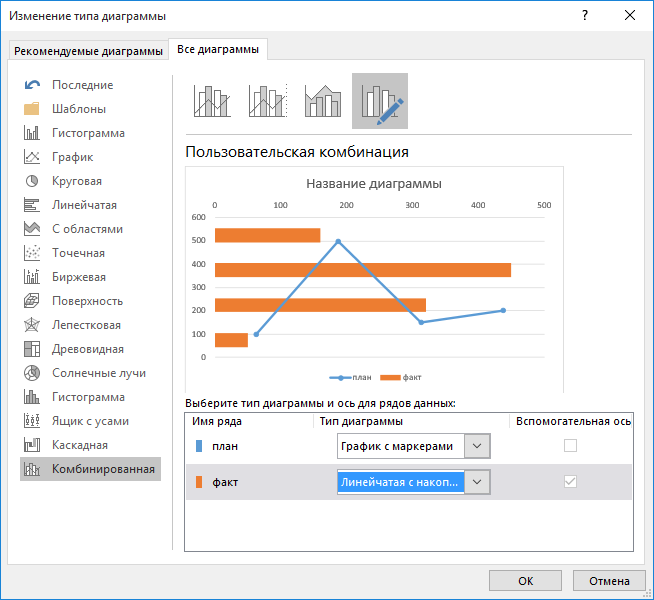Click the Каскадная waterfall chart icon
Viewport: 654px width, 600px height.
[x=32, y=445]
